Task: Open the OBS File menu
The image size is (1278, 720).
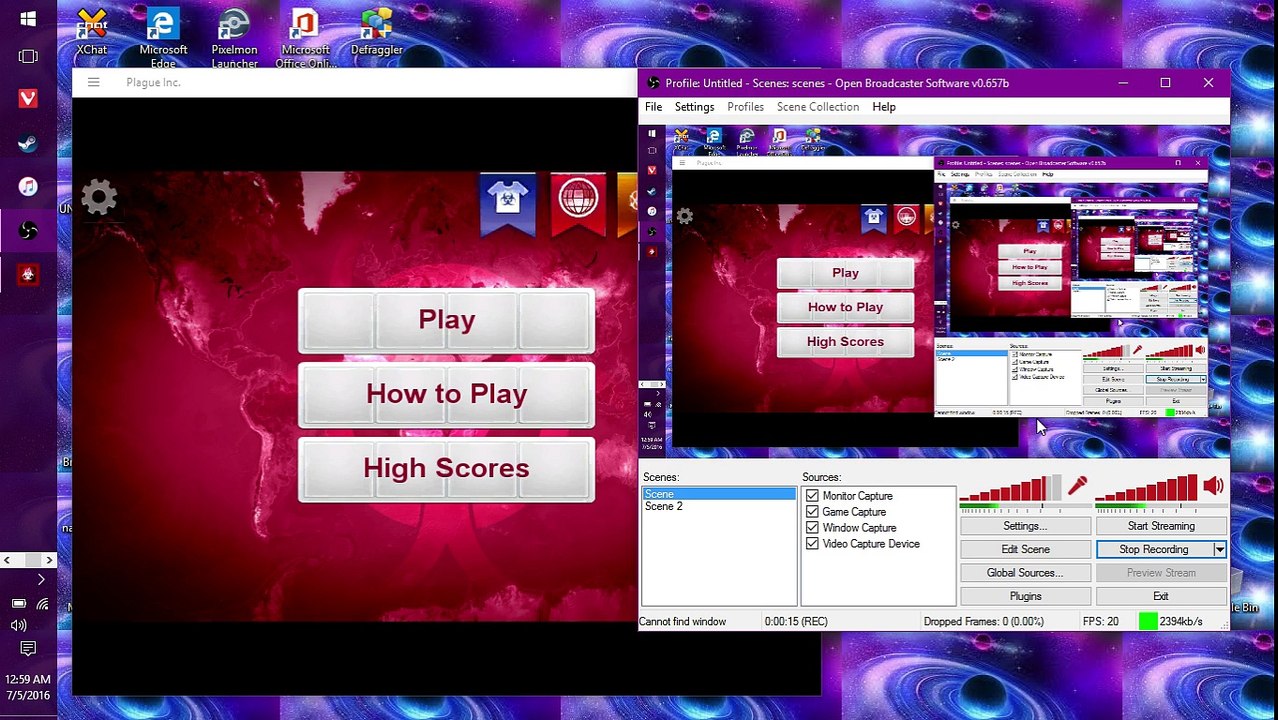Action: click(653, 107)
